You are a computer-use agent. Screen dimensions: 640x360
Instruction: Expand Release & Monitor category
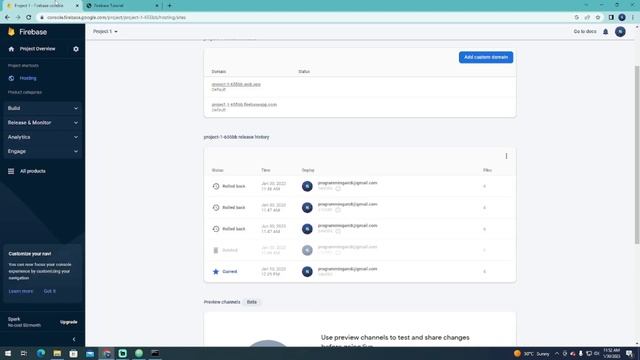tap(42, 122)
